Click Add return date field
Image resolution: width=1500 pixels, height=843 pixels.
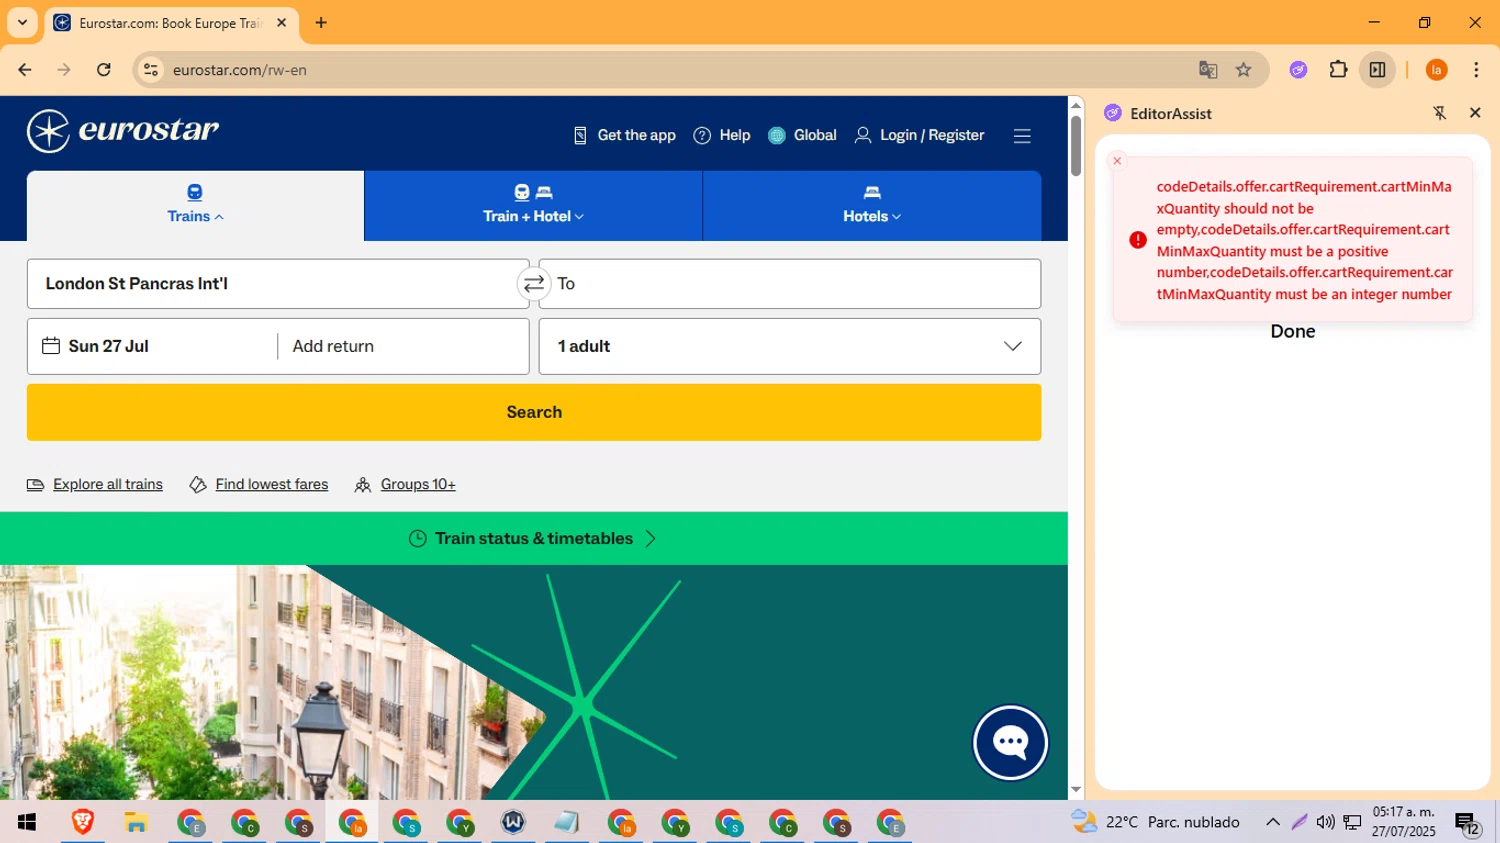pos(403,346)
